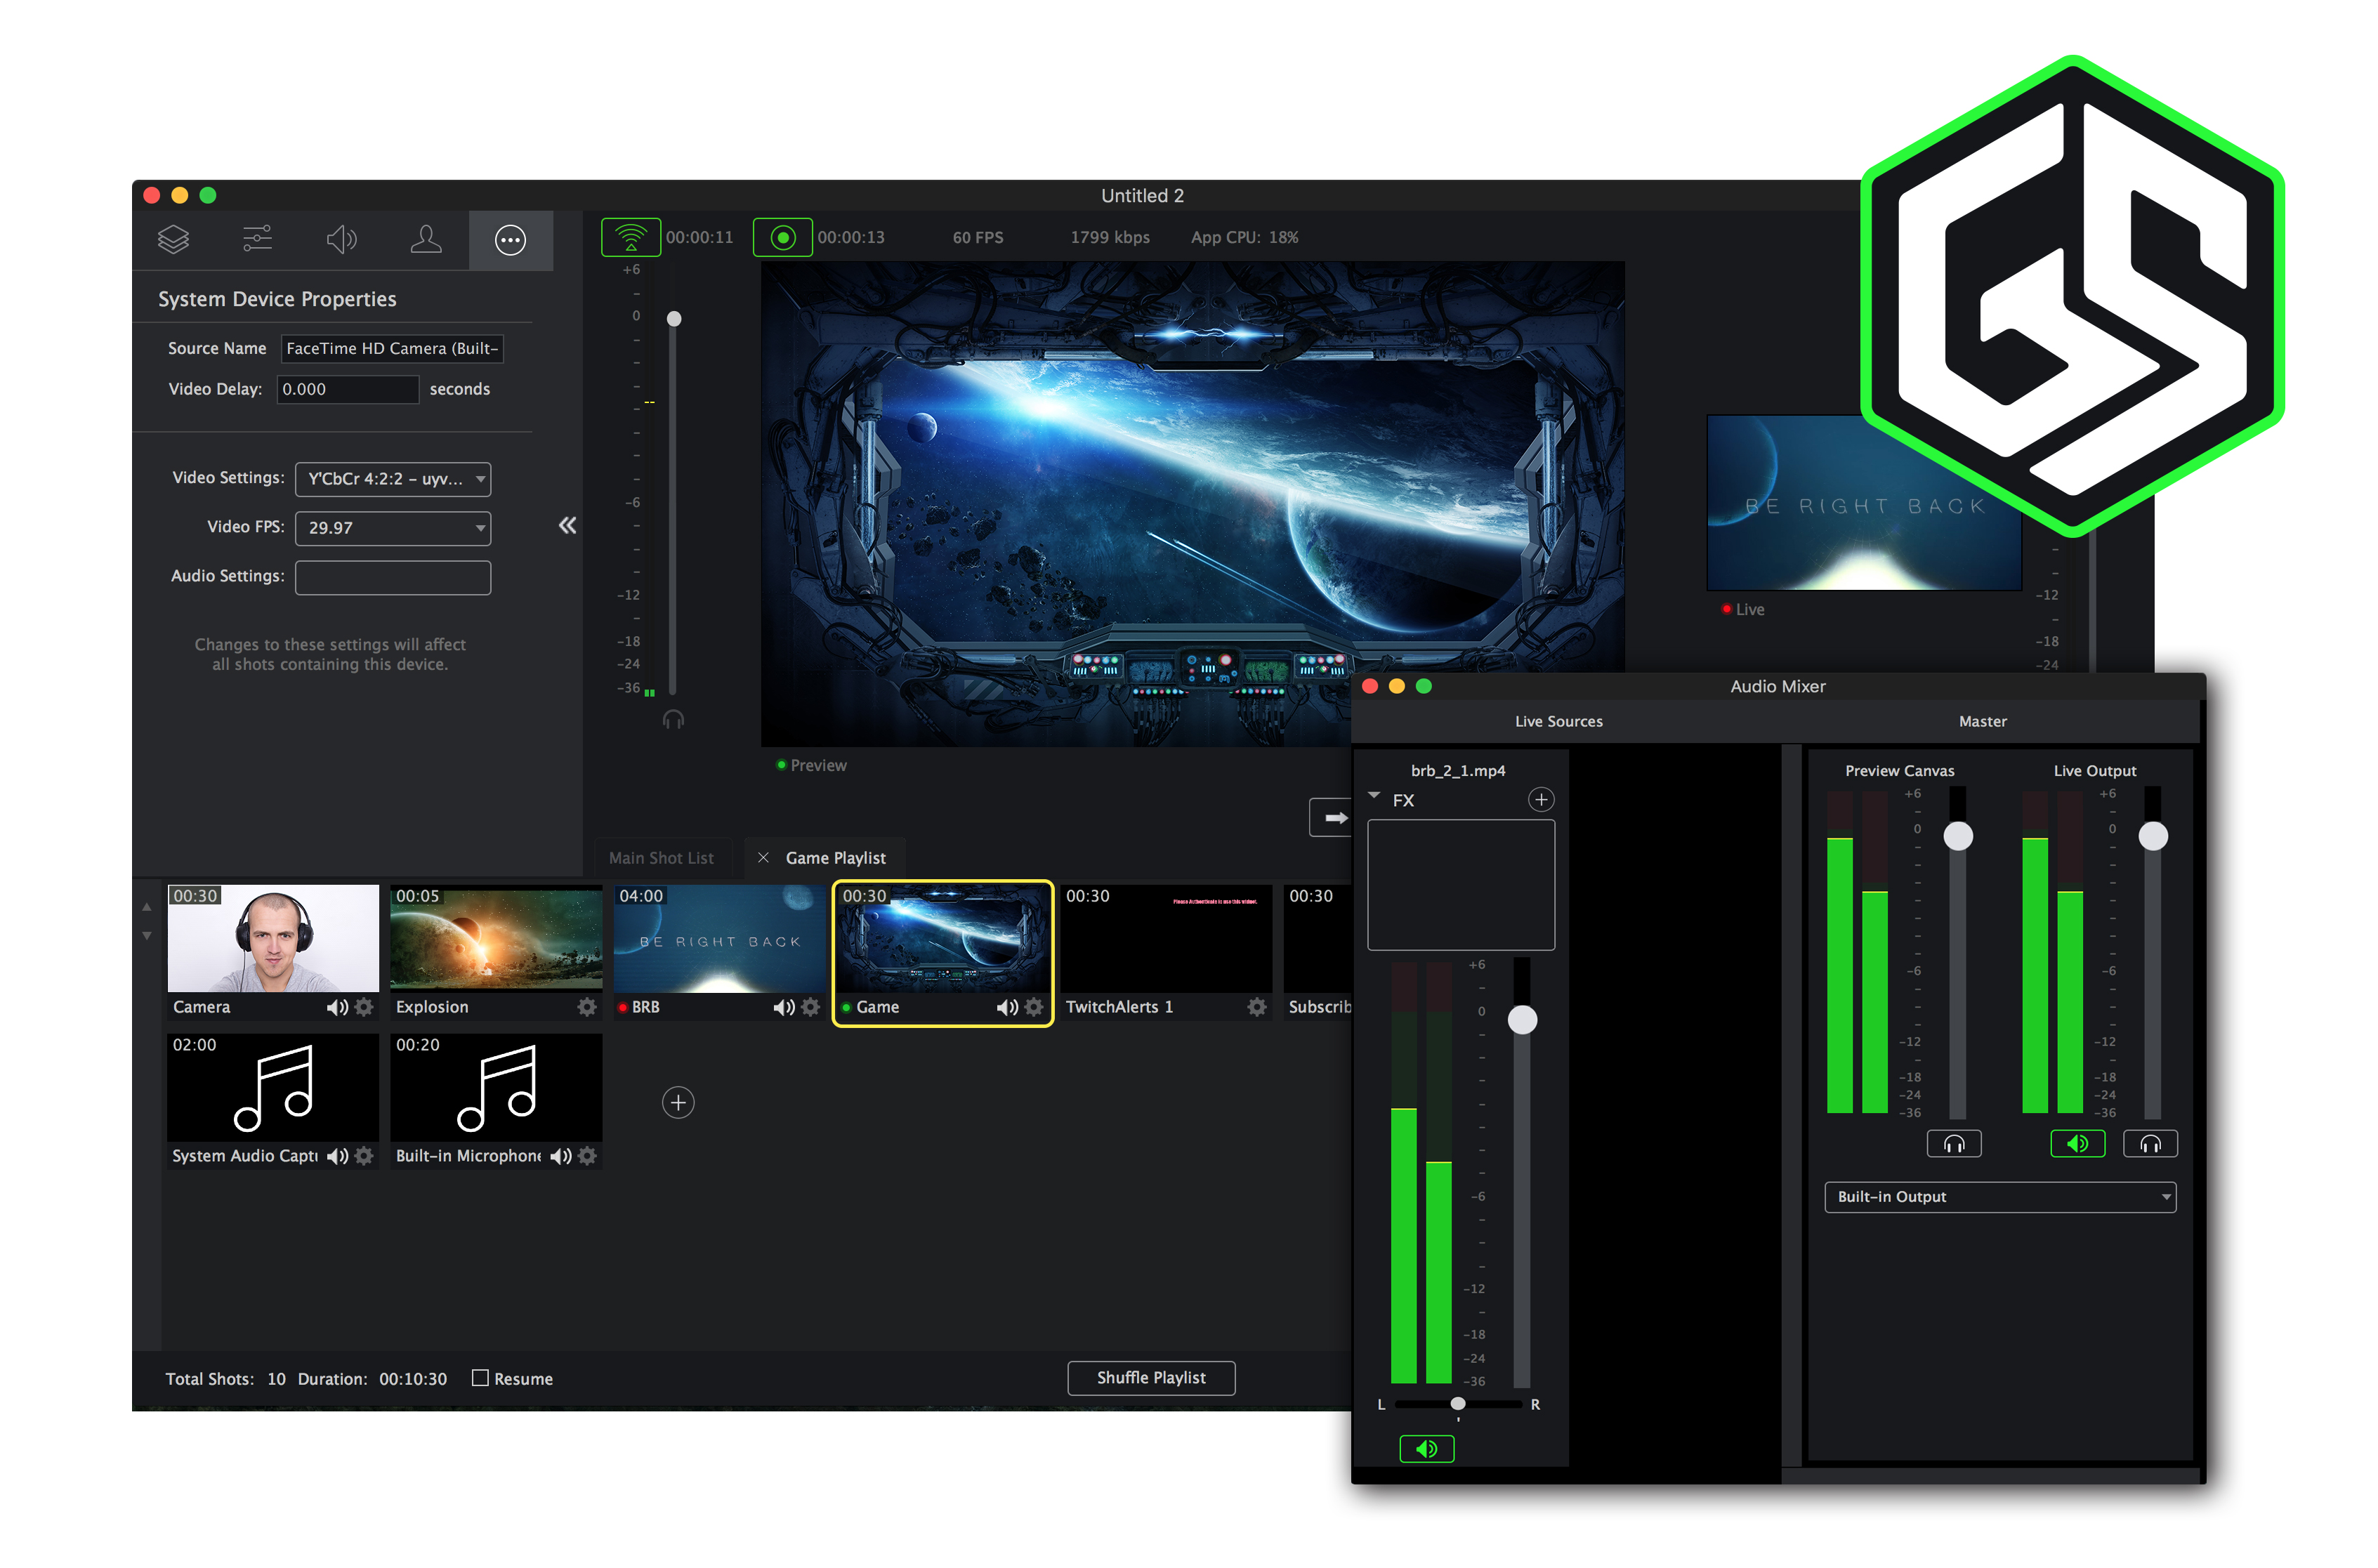Click Live Output fader knob

point(2153,836)
